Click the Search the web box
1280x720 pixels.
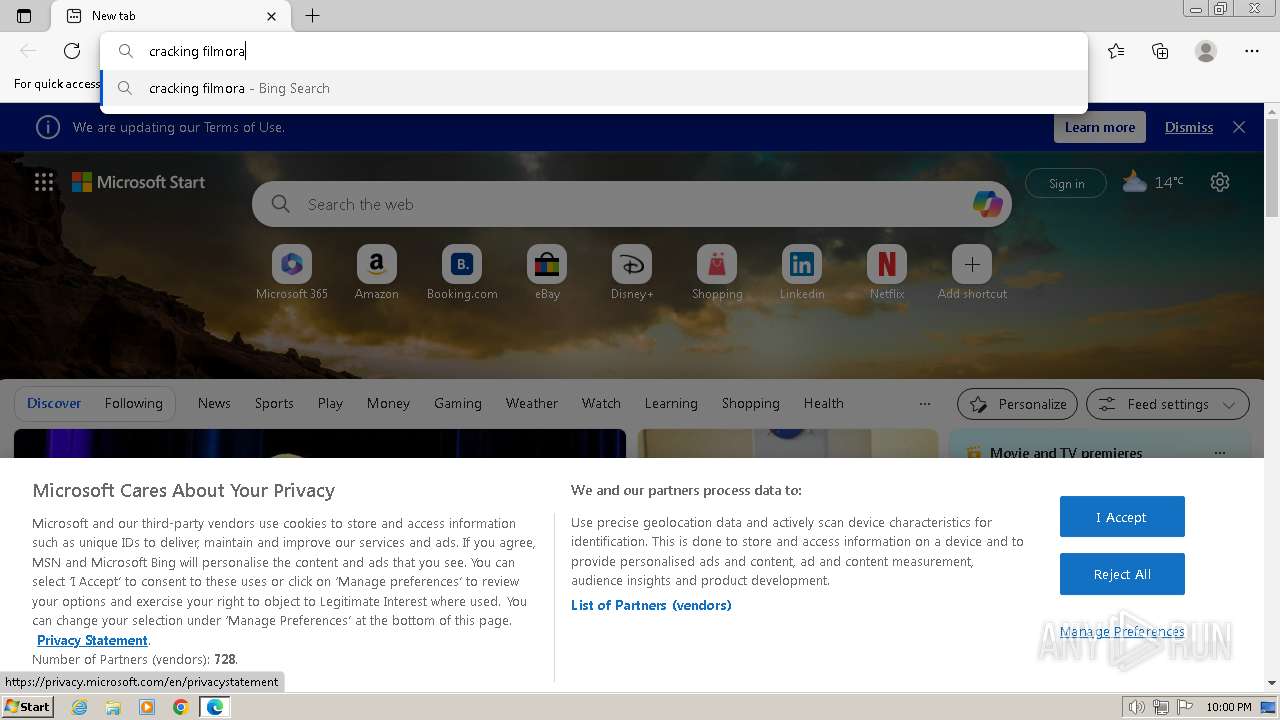632,204
